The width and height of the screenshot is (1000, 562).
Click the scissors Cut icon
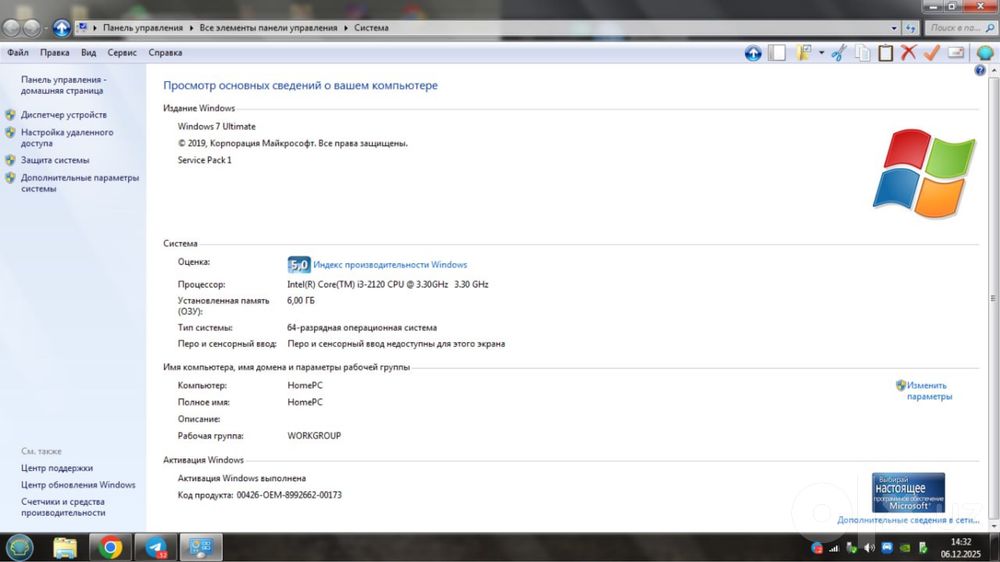pyautogui.click(x=839, y=53)
